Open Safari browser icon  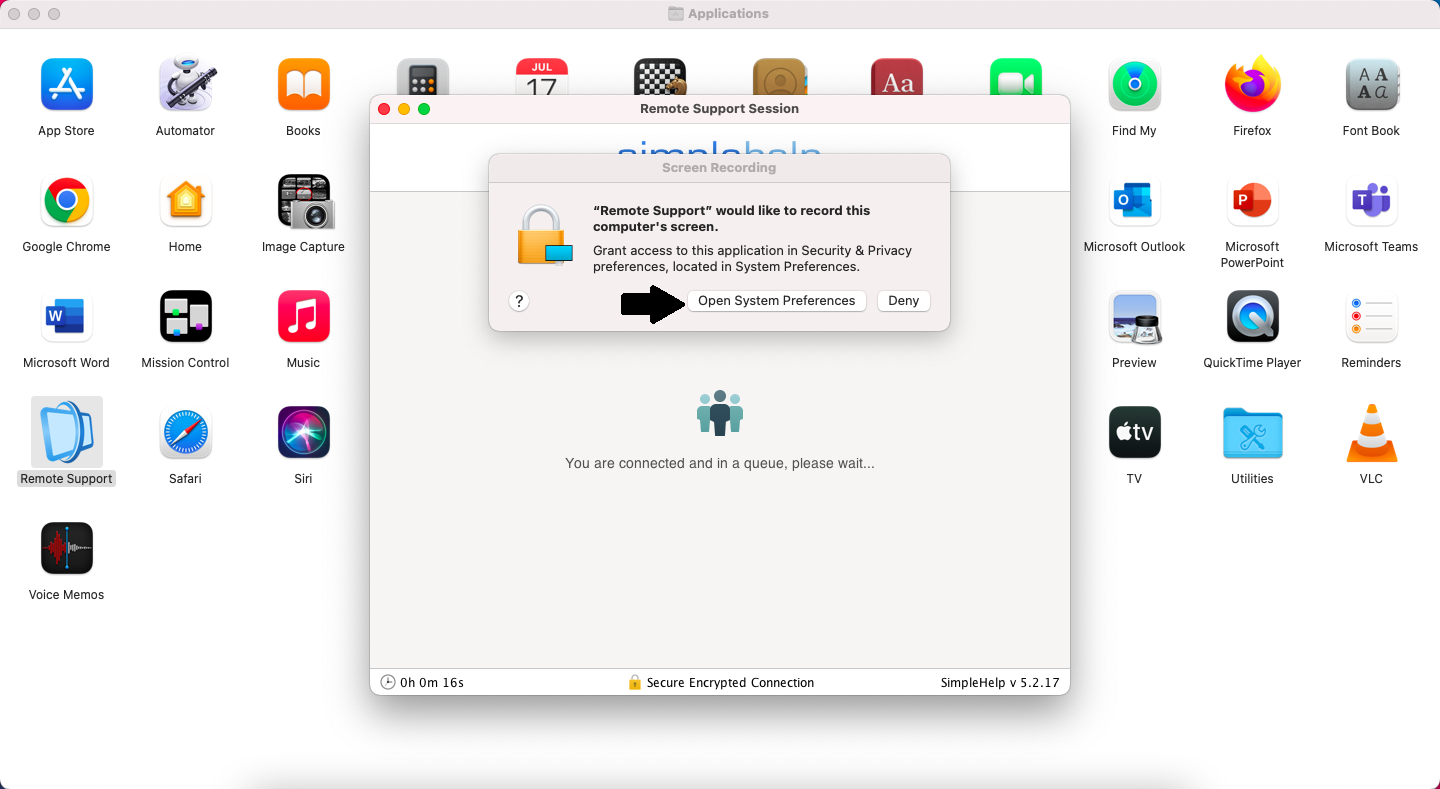point(185,433)
